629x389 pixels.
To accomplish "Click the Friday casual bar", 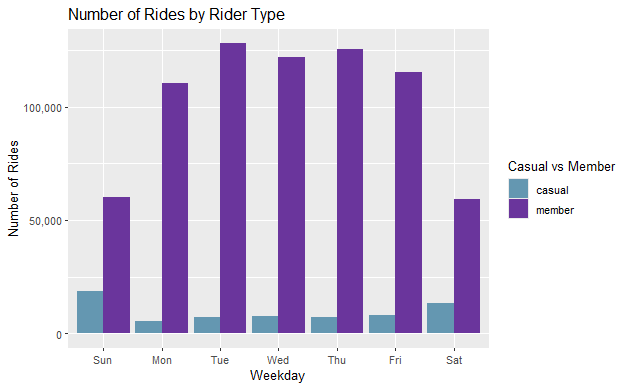I will click(x=382, y=324).
